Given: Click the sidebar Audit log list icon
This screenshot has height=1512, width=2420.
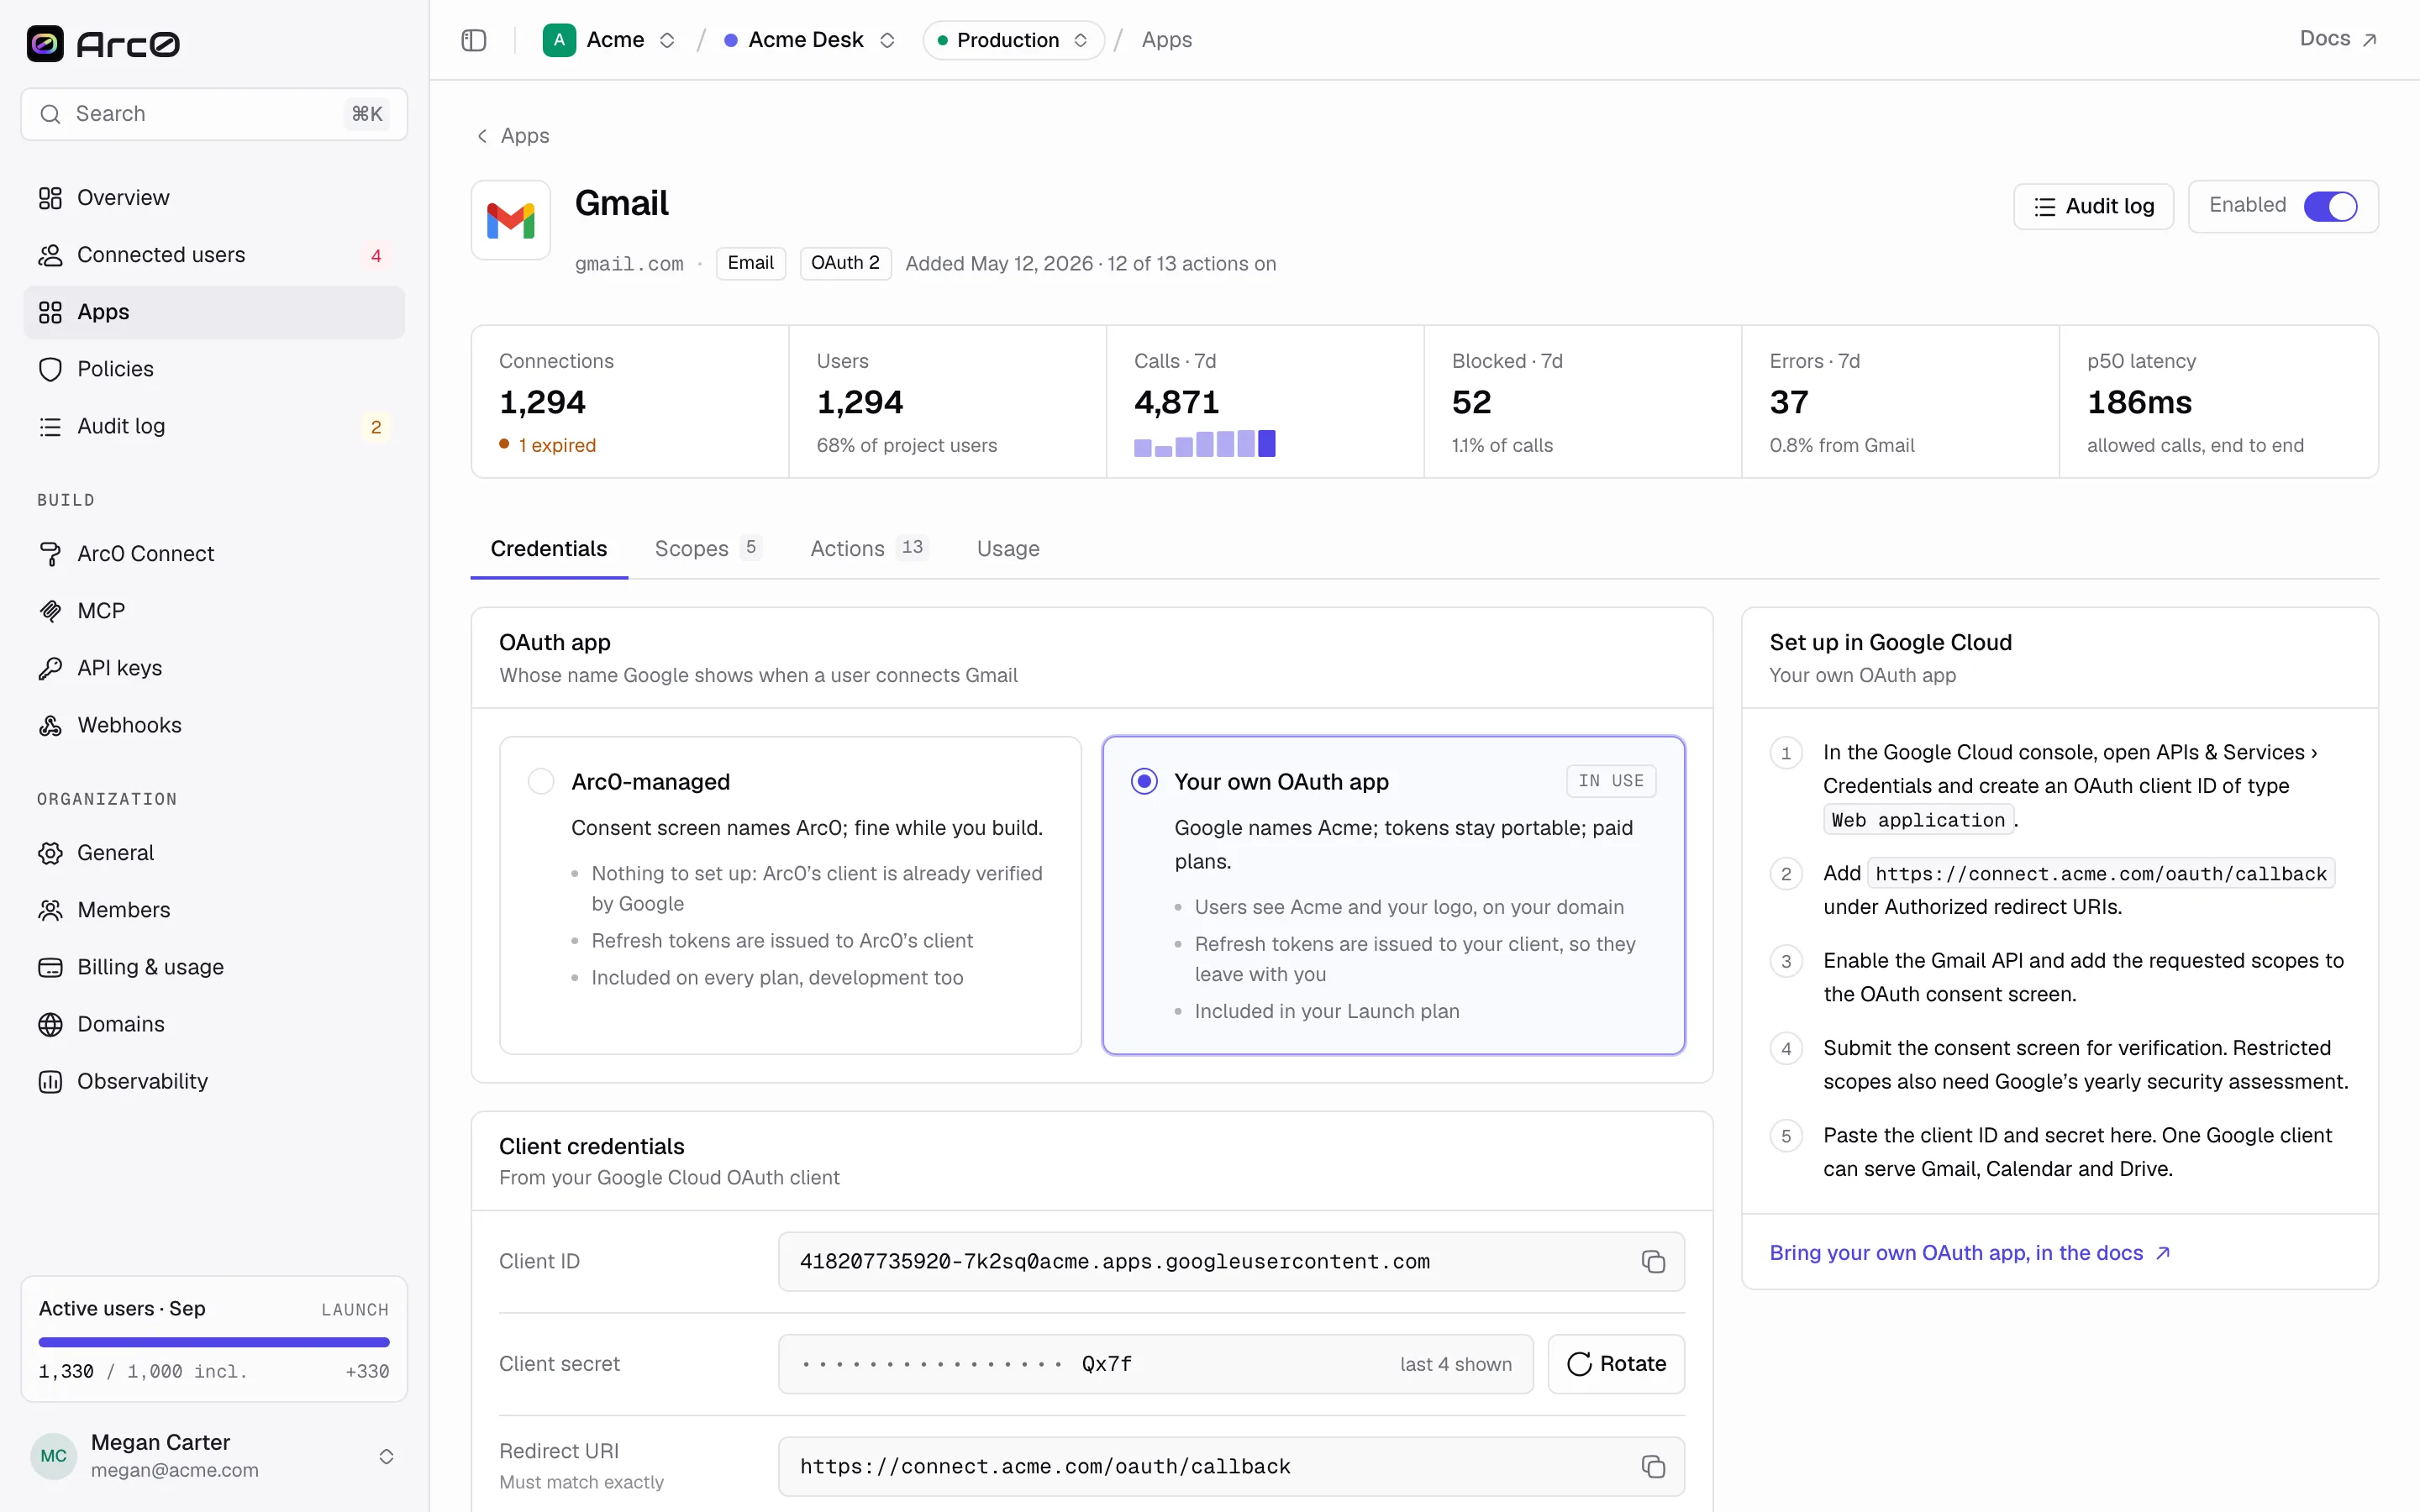Looking at the screenshot, I should (50, 426).
